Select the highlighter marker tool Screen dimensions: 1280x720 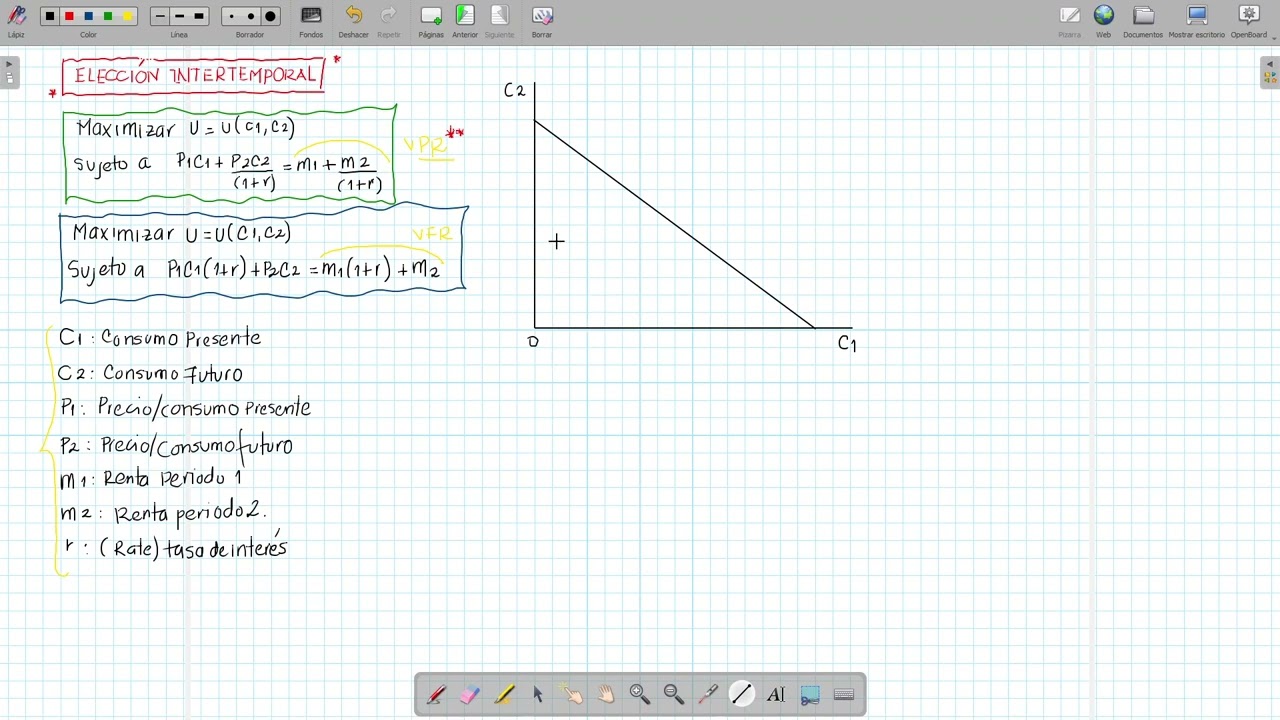pos(504,694)
